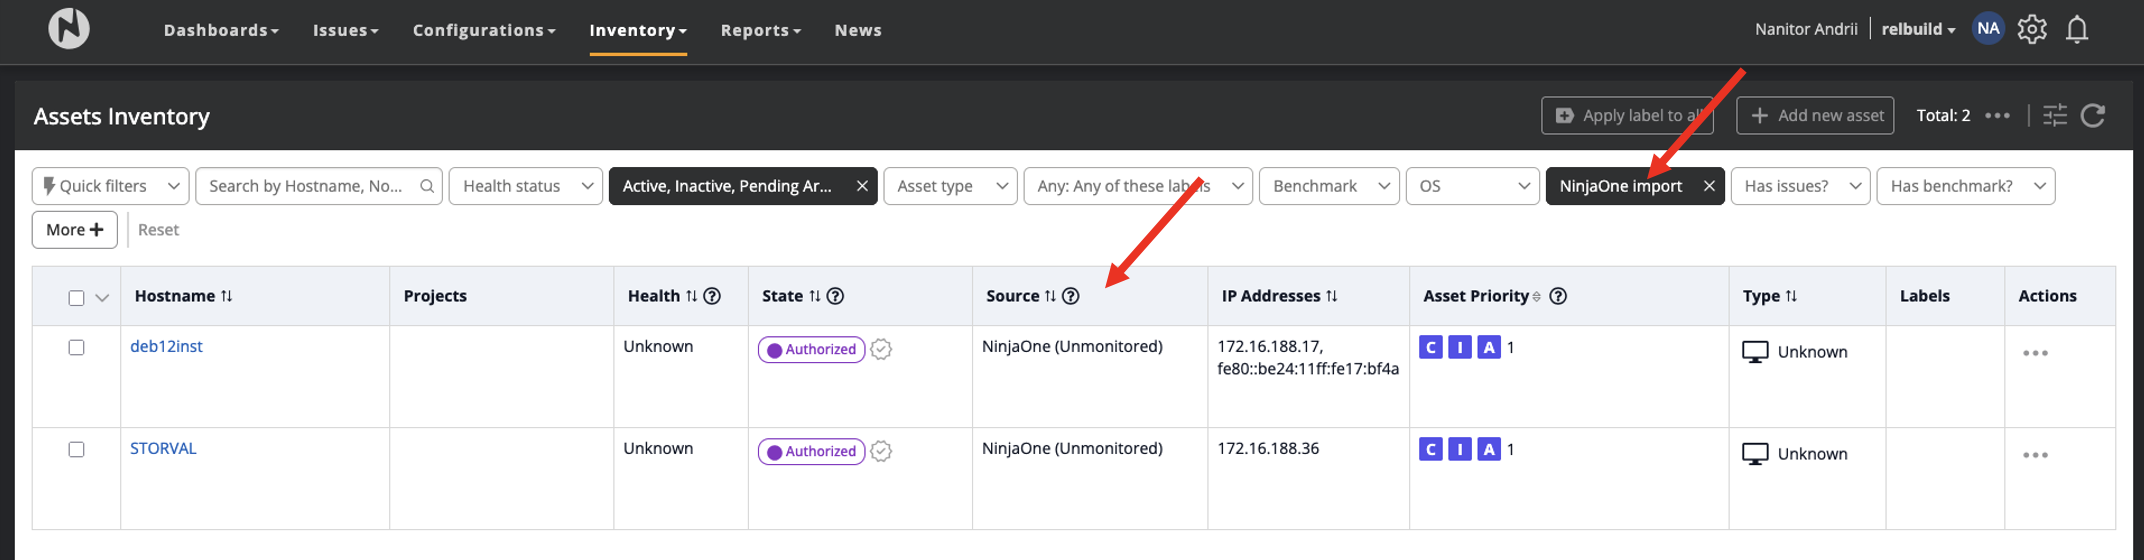Viewport: 2144px width, 560px height.
Task: Click the verified badge icon for deb12inst
Action: pyautogui.click(x=881, y=349)
